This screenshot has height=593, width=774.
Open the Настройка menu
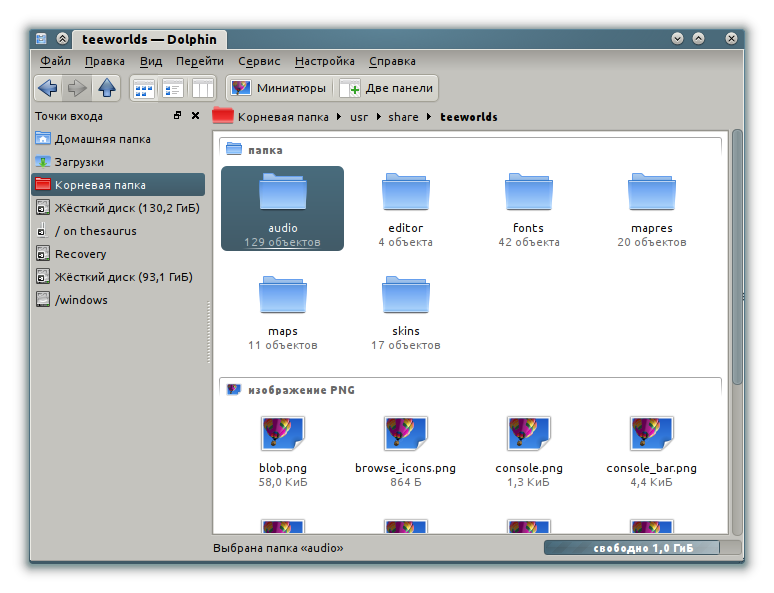[325, 61]
